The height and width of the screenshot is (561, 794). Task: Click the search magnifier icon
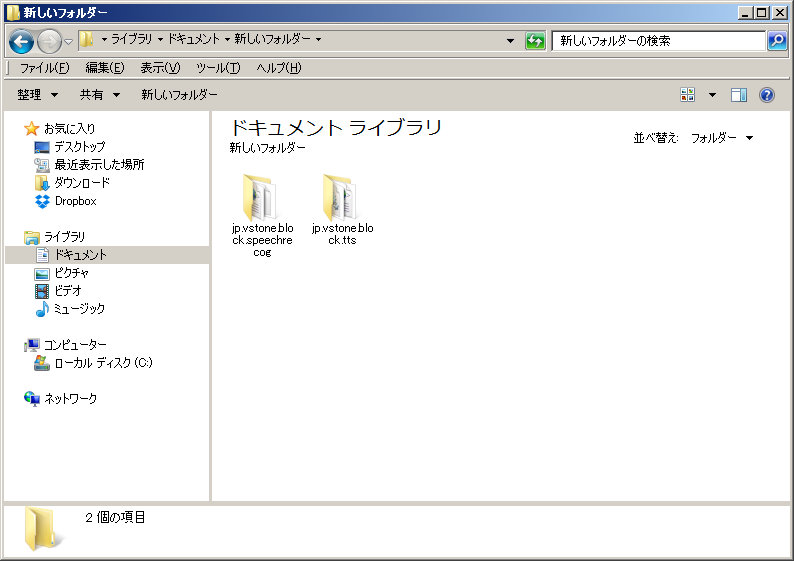(x=777, y=41)
